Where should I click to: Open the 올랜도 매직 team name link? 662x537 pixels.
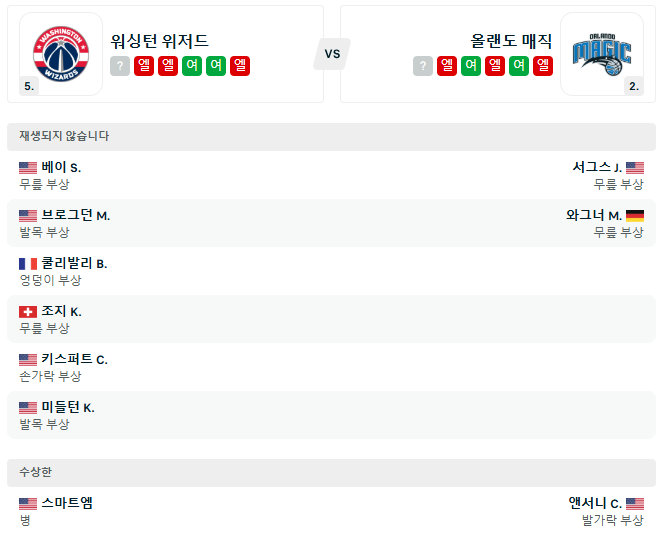tap(511, 41)
